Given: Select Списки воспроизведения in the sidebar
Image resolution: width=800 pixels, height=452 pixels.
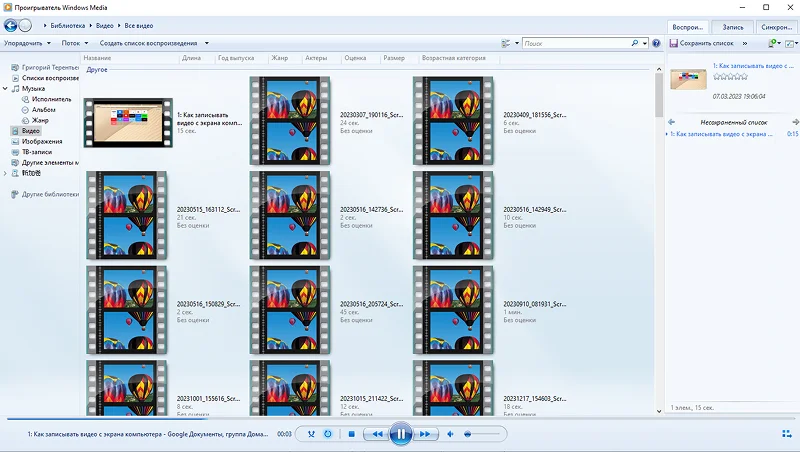Looking at the screenshot, I should pos(45,78).
